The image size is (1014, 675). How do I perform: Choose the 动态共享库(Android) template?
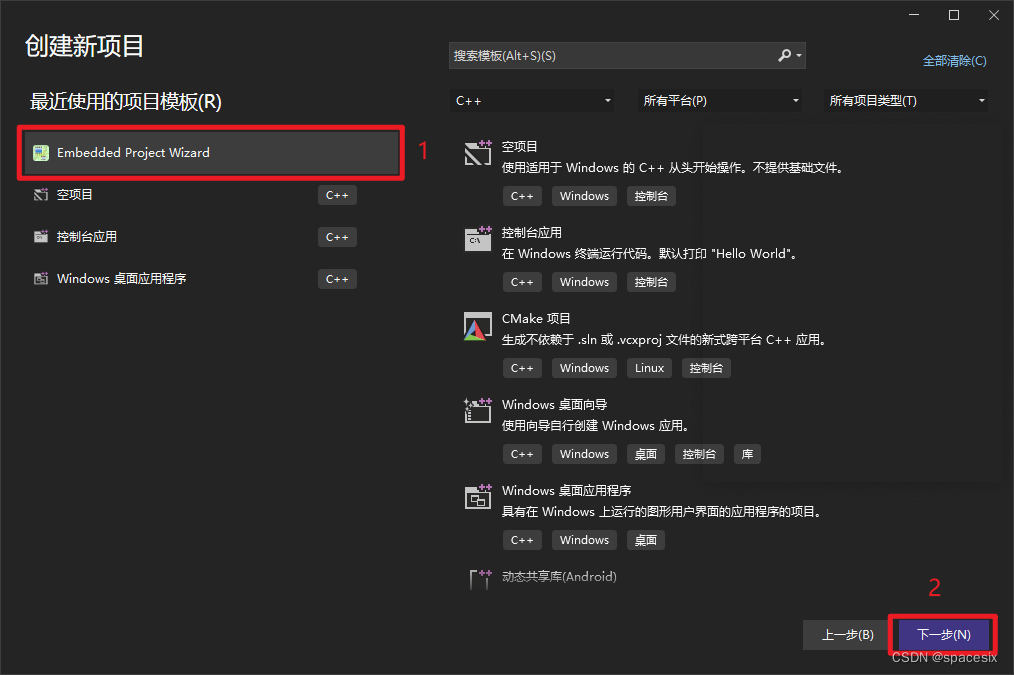559,577
